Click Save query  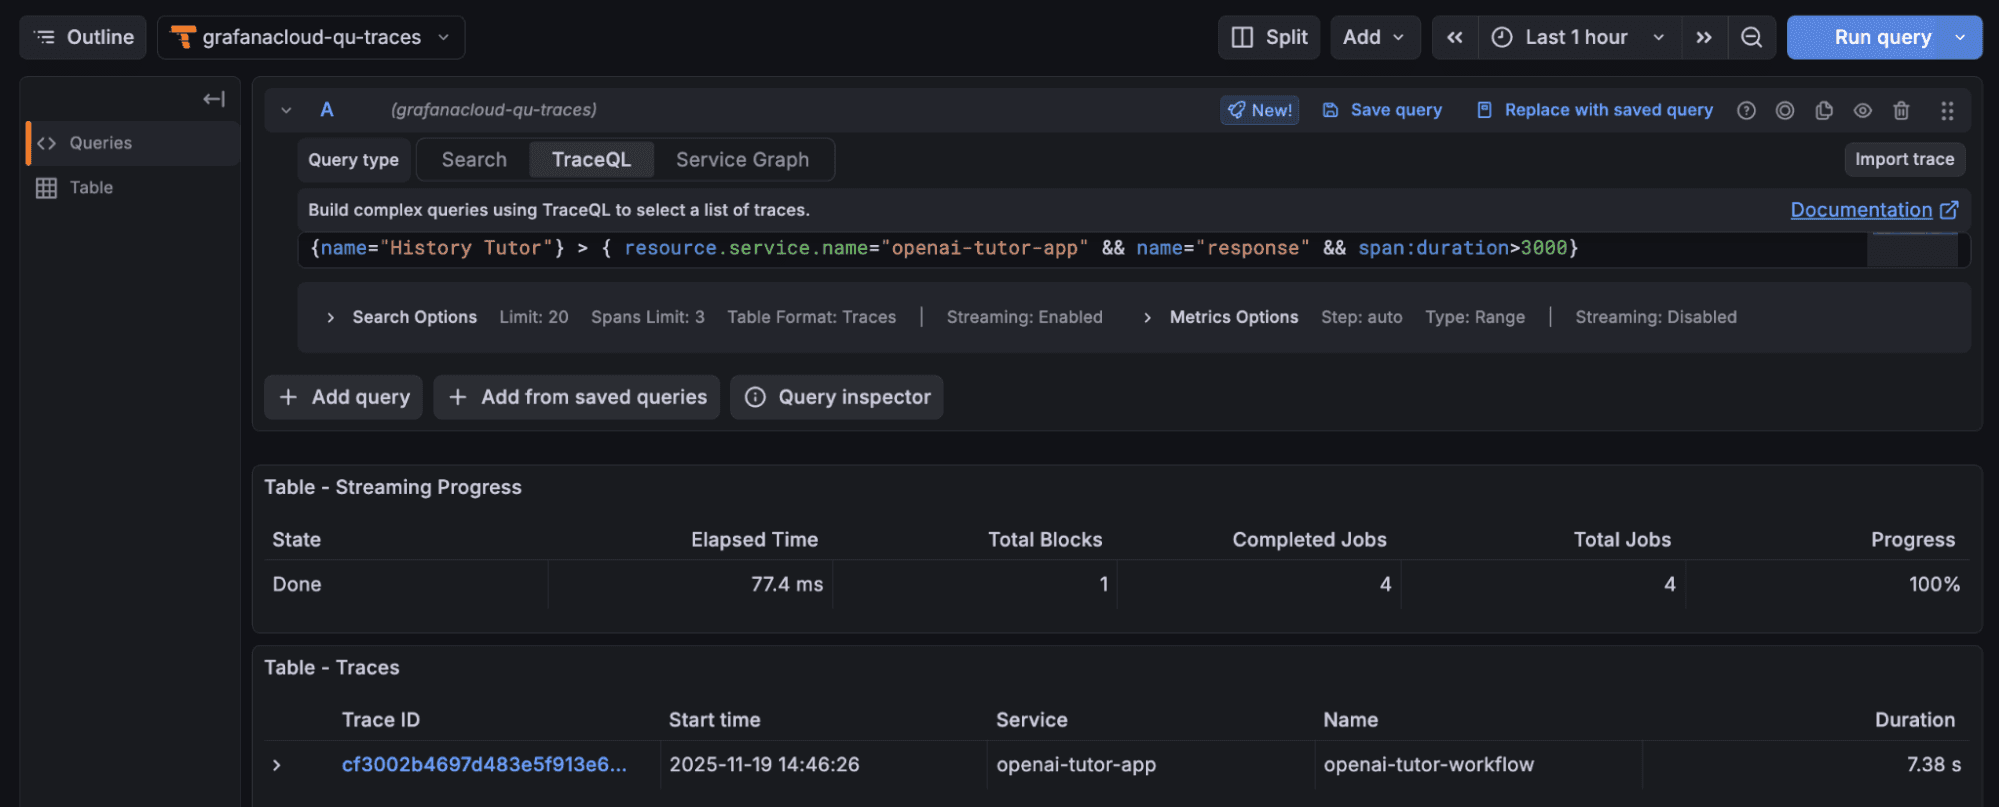[x=1382, y=110]
